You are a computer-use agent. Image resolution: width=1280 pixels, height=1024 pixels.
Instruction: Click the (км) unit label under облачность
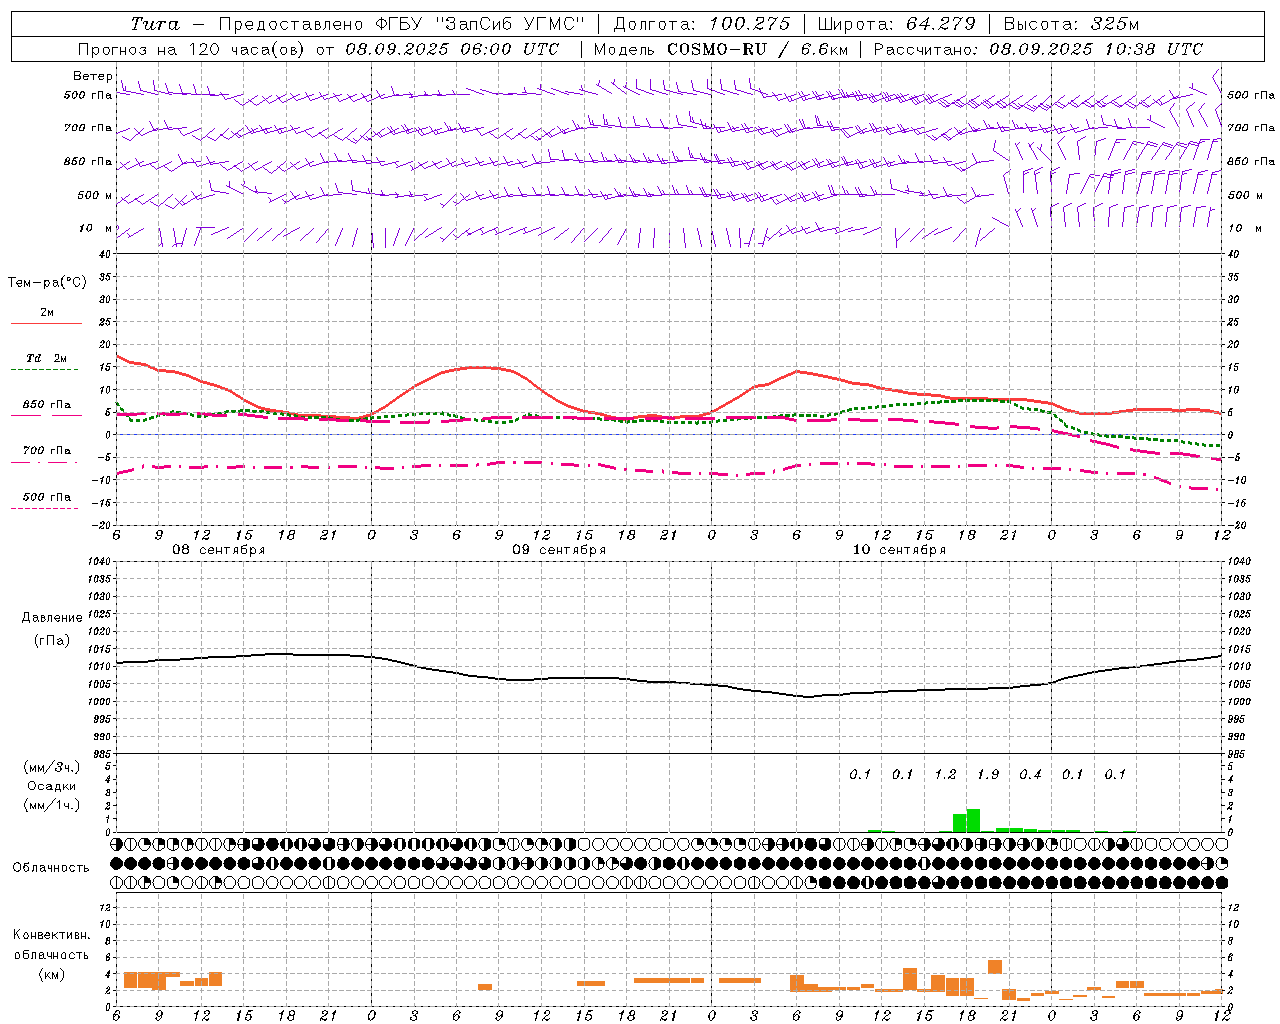click(x=52, y=974)
